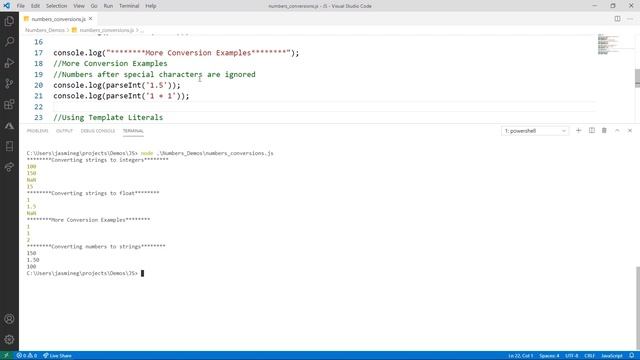Kill terminal with trash icon
The image size is (640, 360).
coord(604,131)
